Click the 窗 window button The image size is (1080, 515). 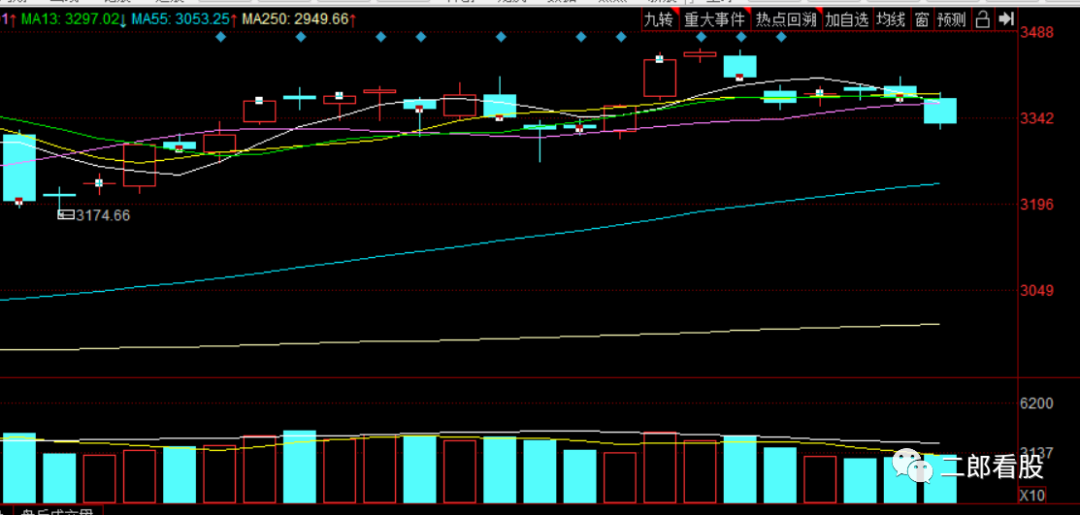(922, 19)
